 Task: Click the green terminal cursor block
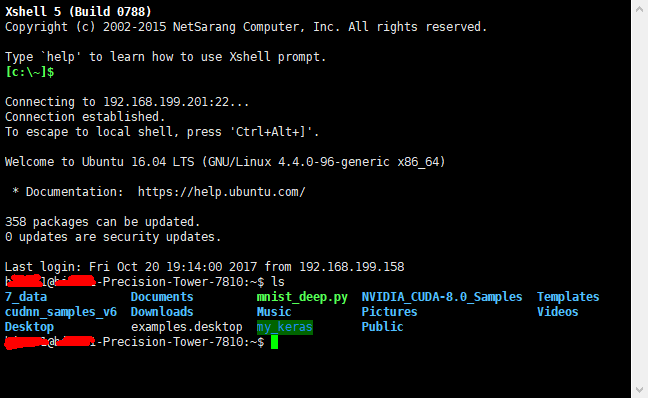pyautogui.click(x=274, y=342)
